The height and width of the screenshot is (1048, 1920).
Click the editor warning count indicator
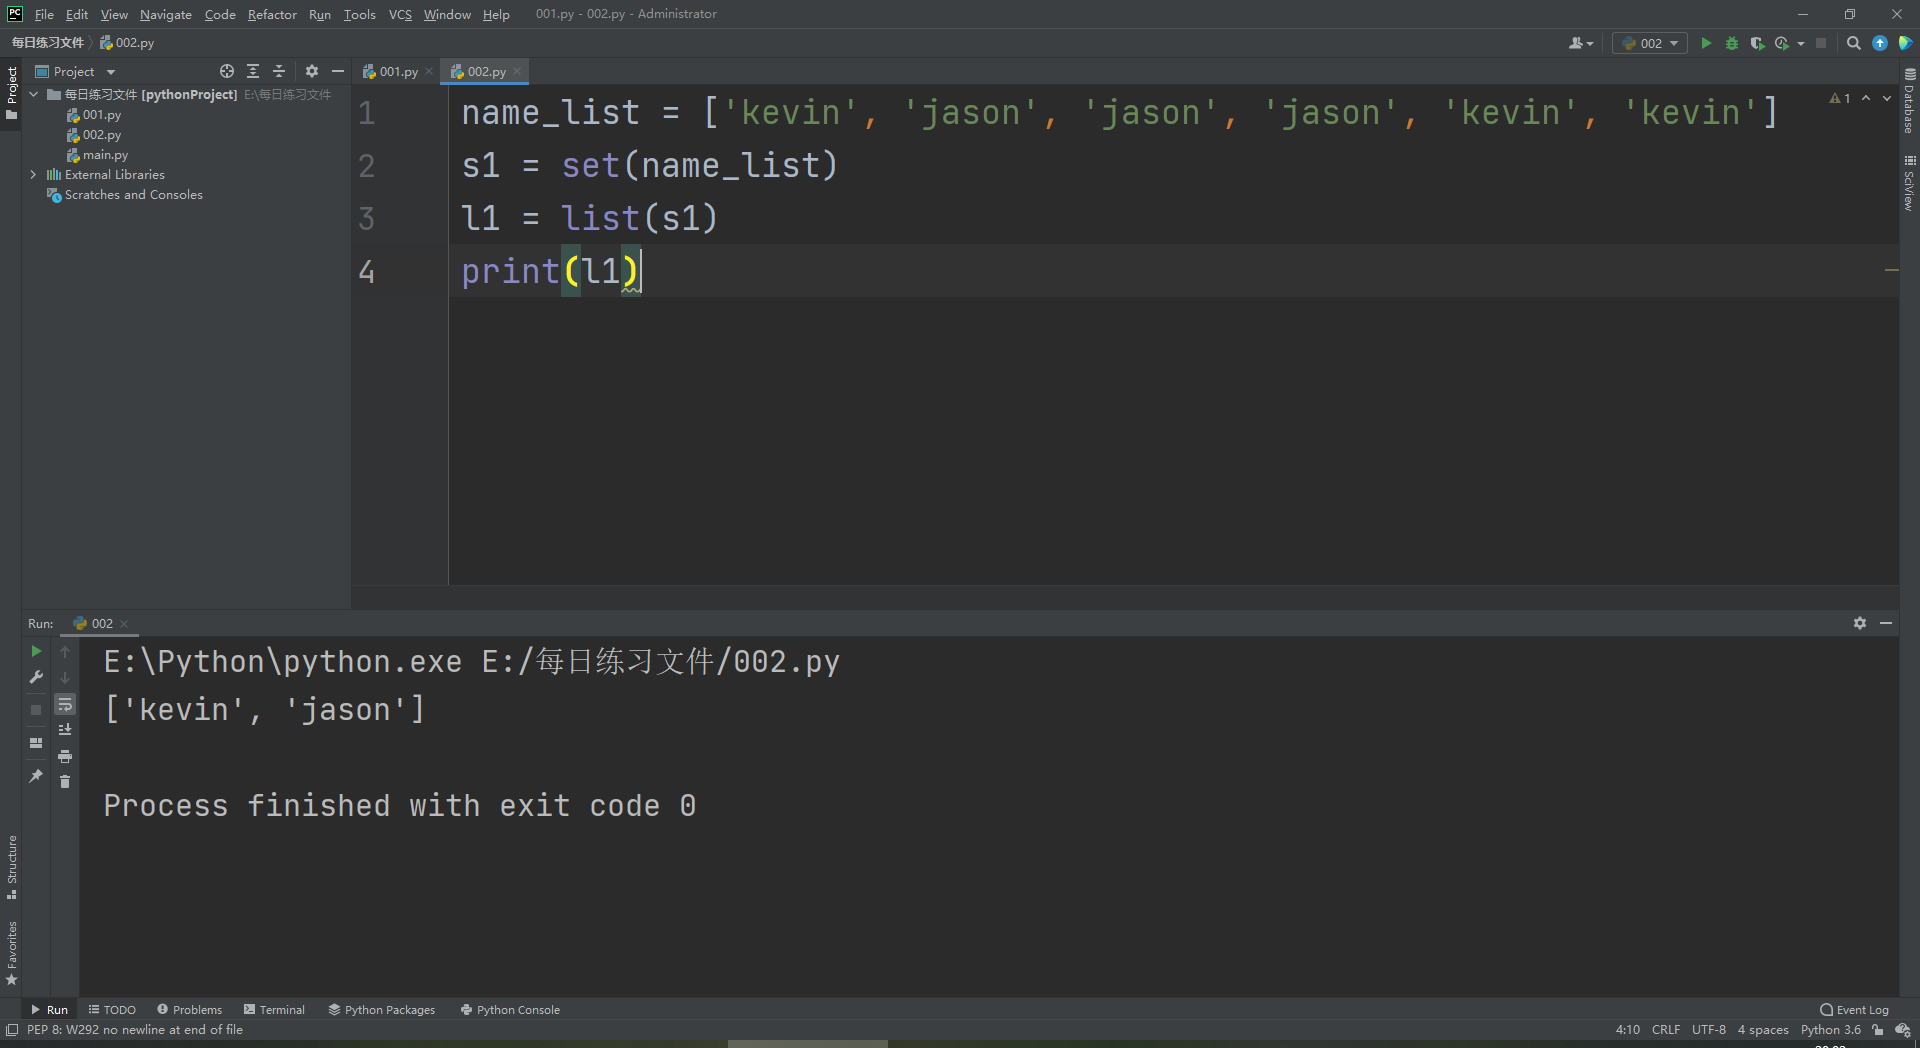[x=1840, y=98]
